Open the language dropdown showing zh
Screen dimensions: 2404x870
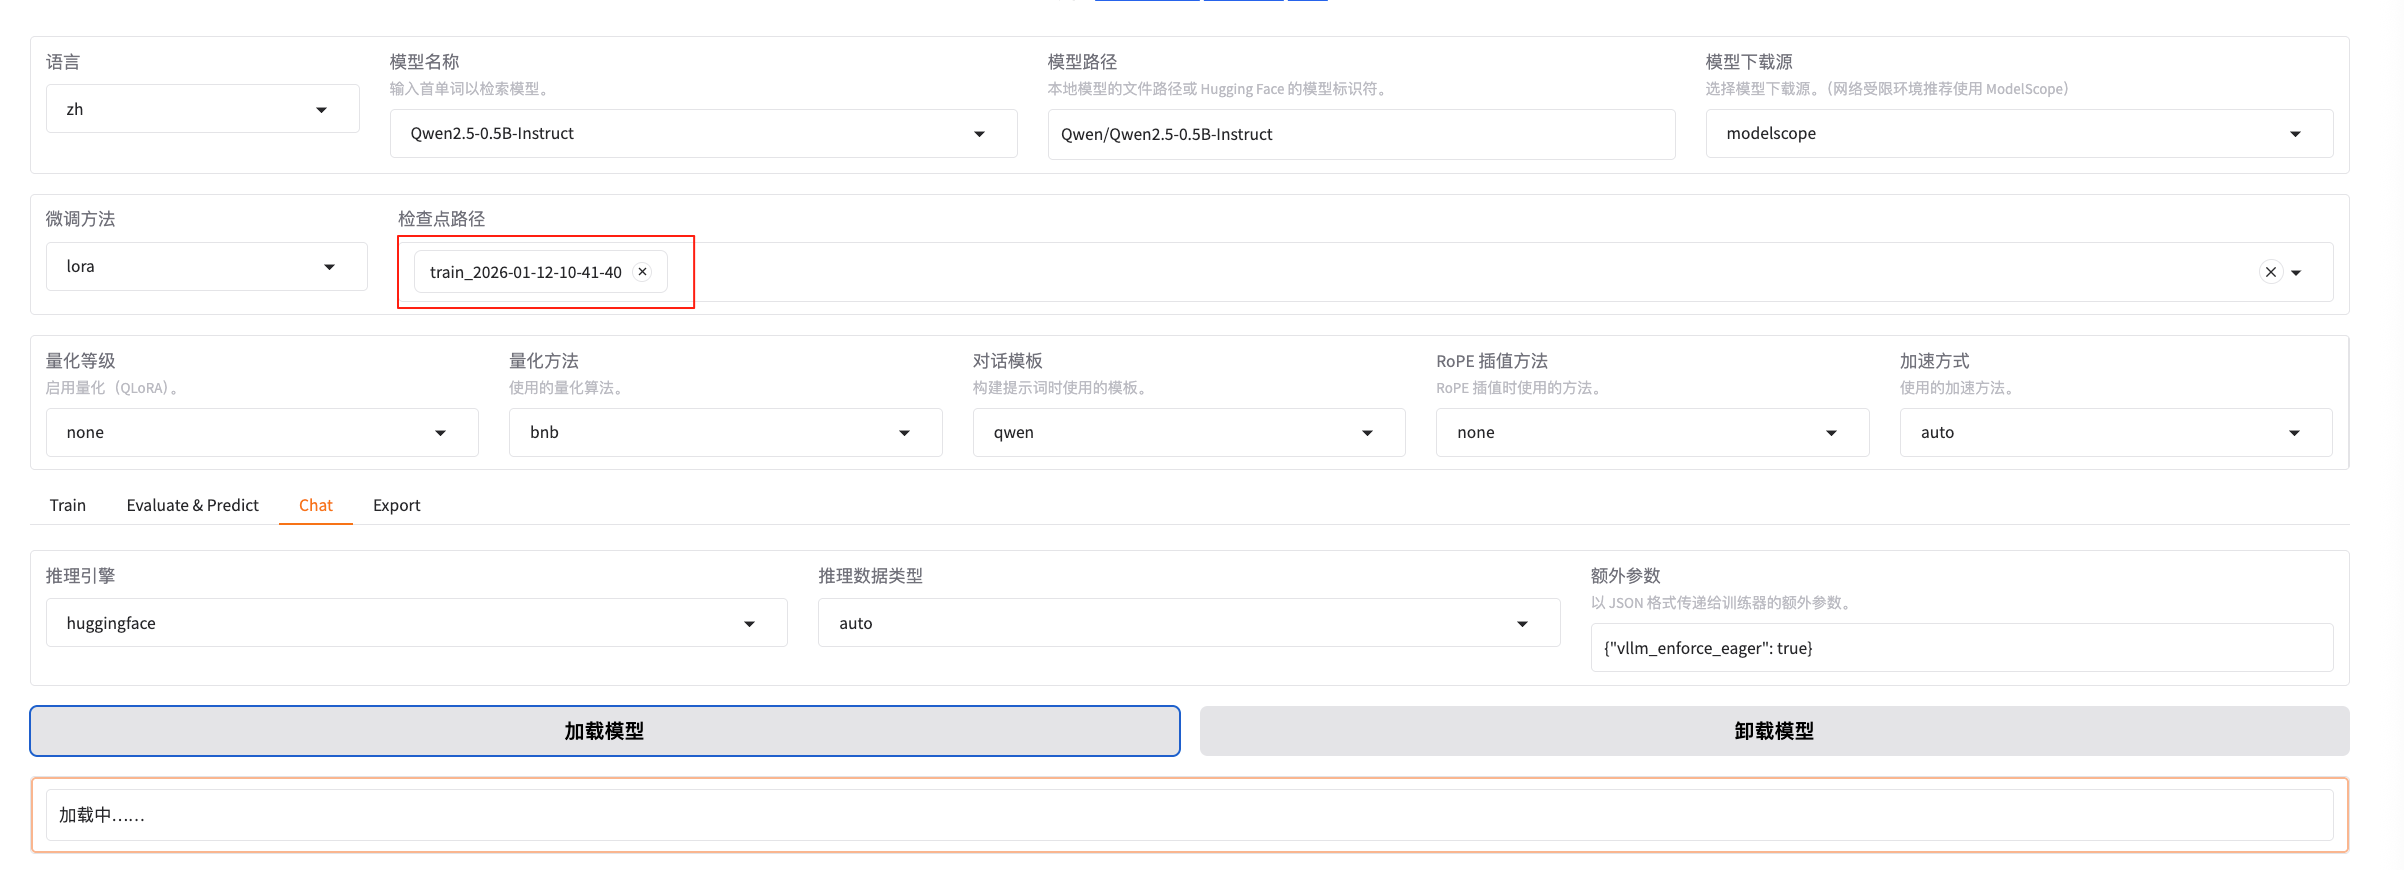pos(202,109)
